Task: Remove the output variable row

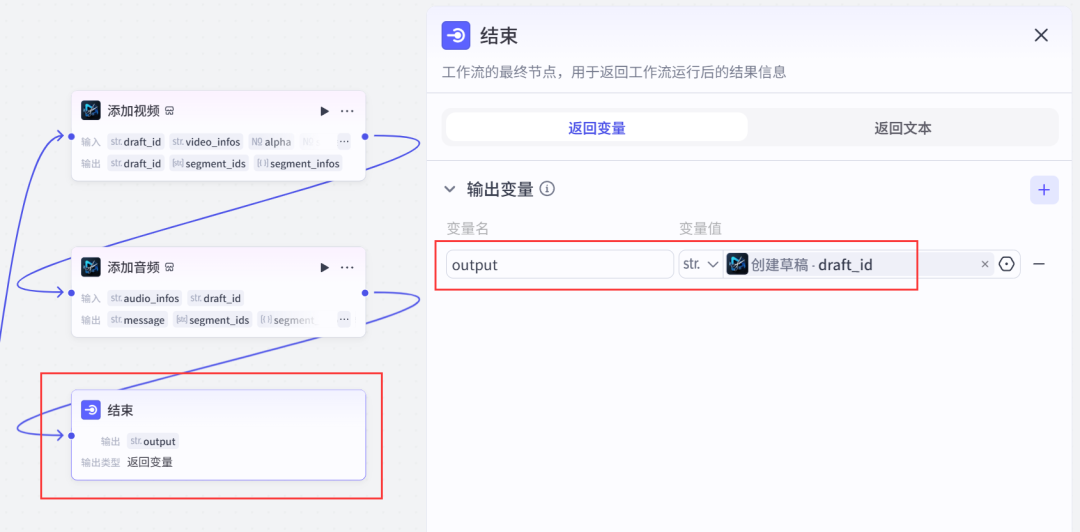Action: coord(1039,264)
